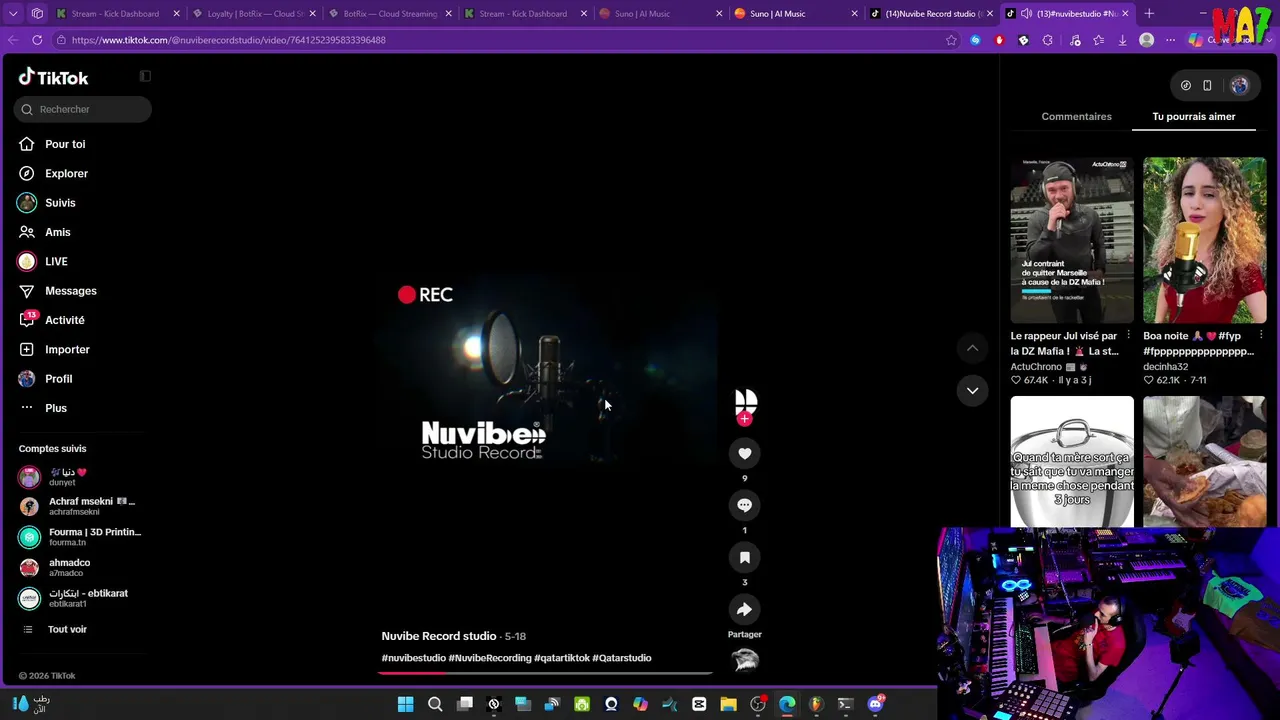Click the Partager share arrow
Screen dimensions: 1280x720
pyautogui.click(x=744, y=609)
